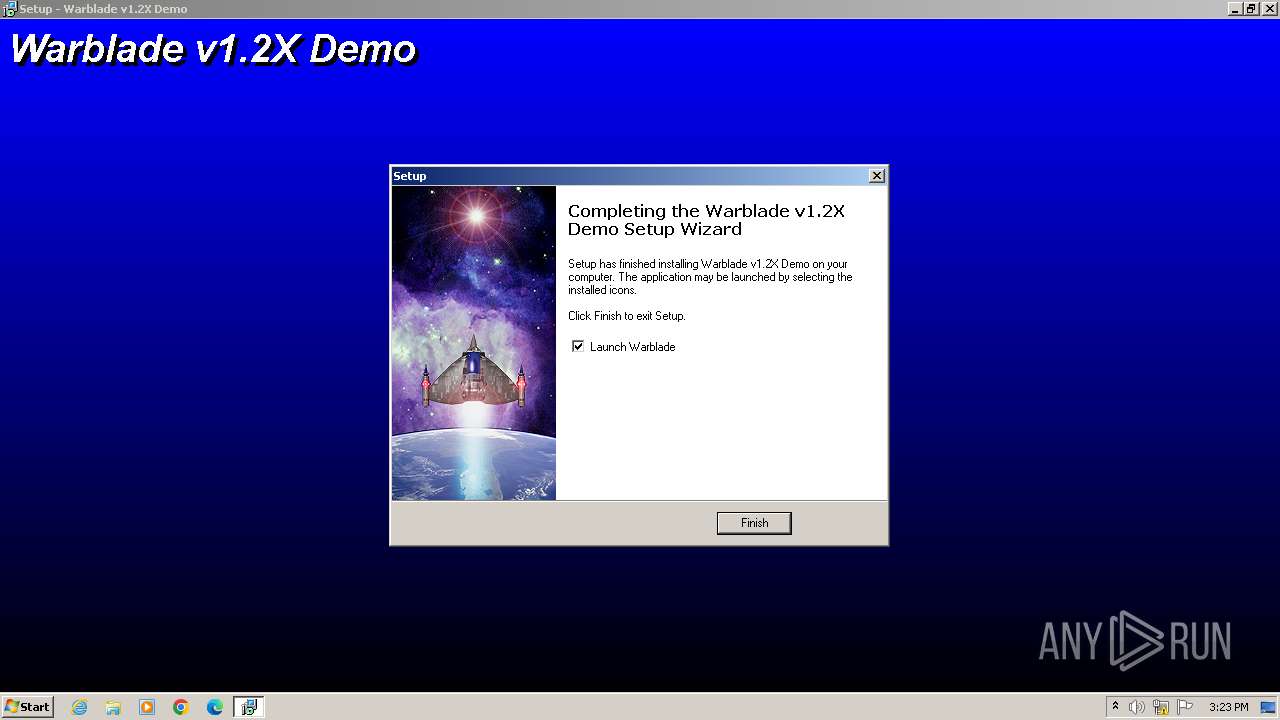Click the Show desktop button
The image size is (1280, 720).
[x=1270, y=707]
